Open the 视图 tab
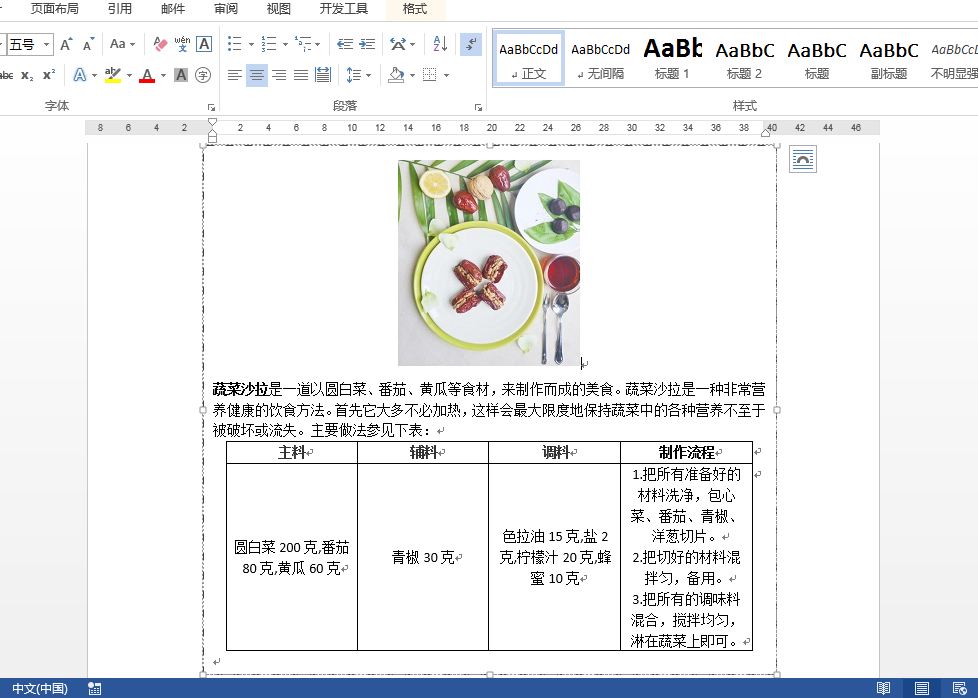The height and width of the screenshot is (698, 978). coord(279,9)
